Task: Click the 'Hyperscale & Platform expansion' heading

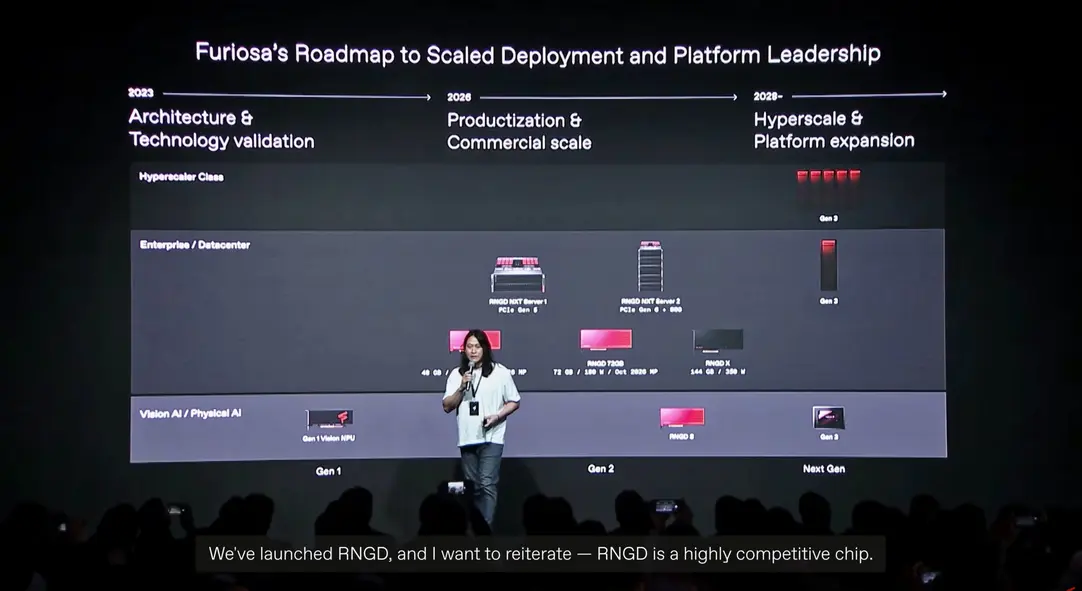Action: click(834, 130)
